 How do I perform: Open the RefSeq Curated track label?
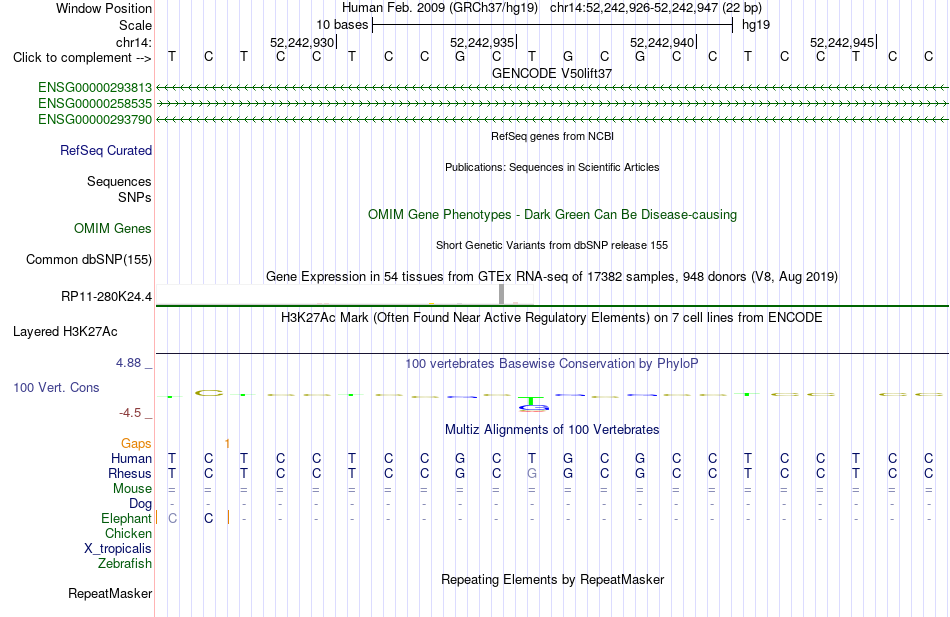click(x=105, y=150)
